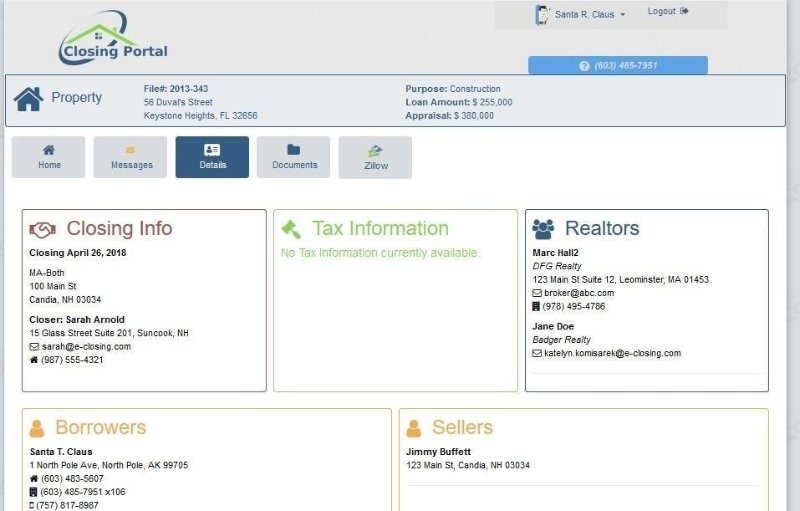Viewport: 800px width, 511px height.
Task: Click the Santa R. Claus user avatar icon
Action: point(541,14)
